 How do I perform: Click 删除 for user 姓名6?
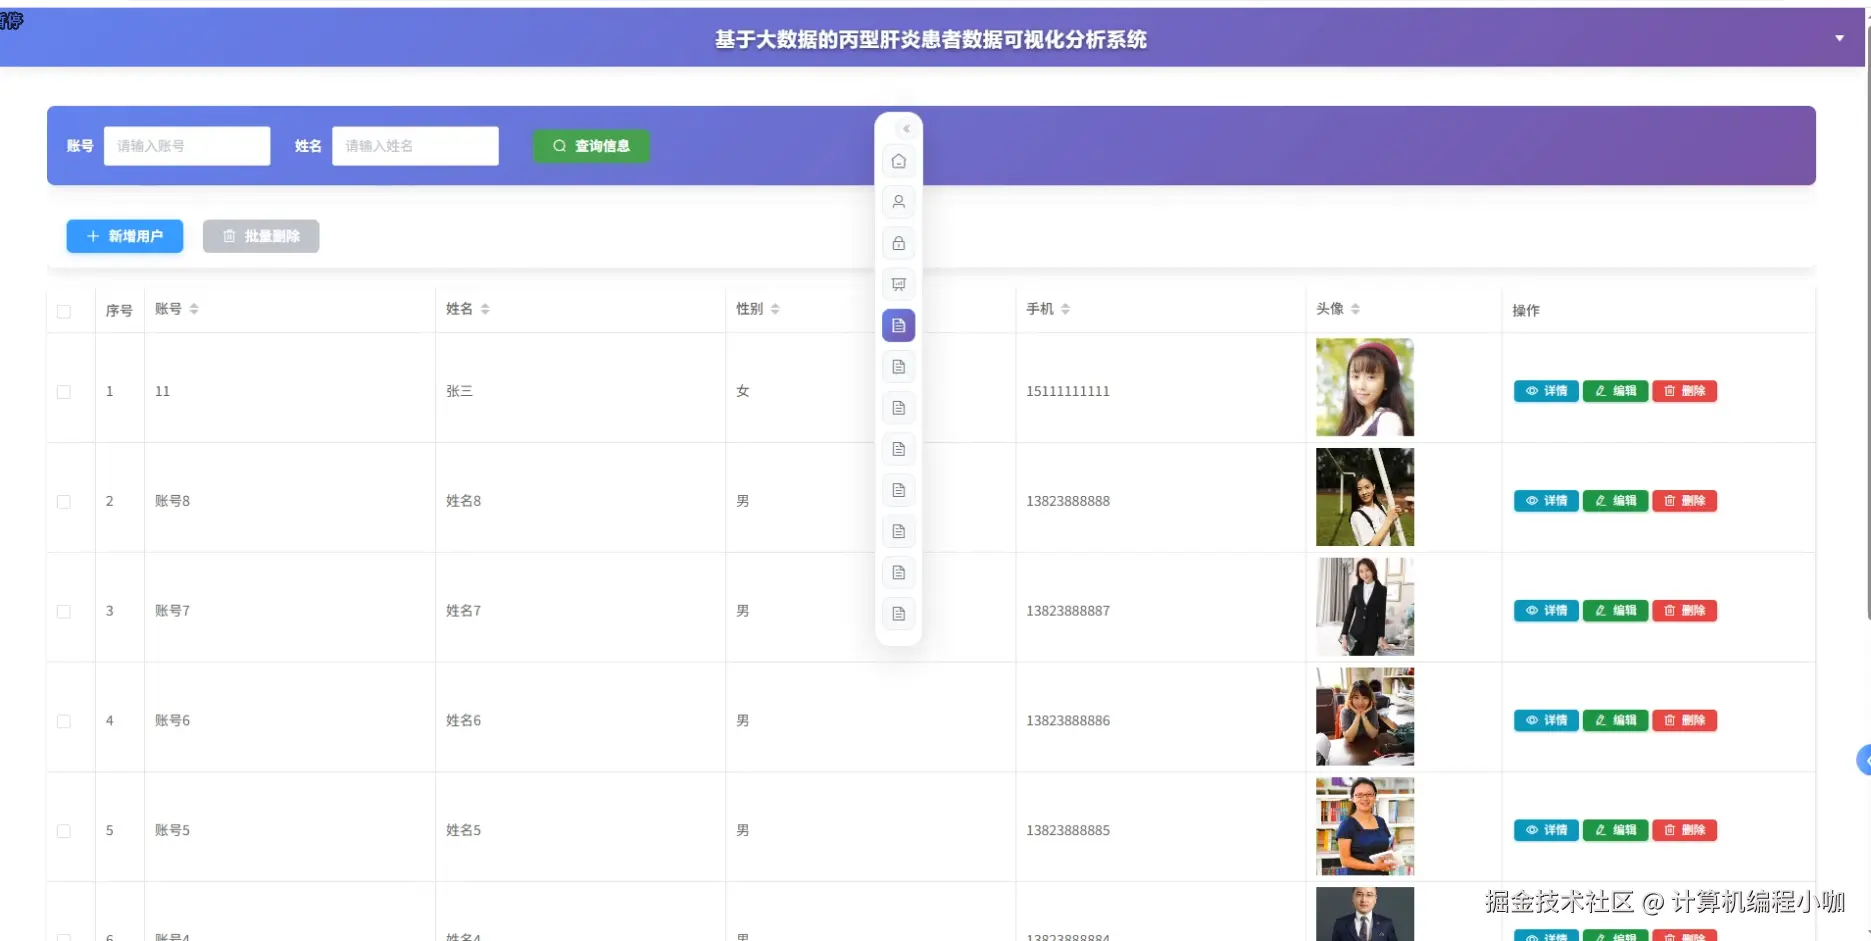(1684, 720)
